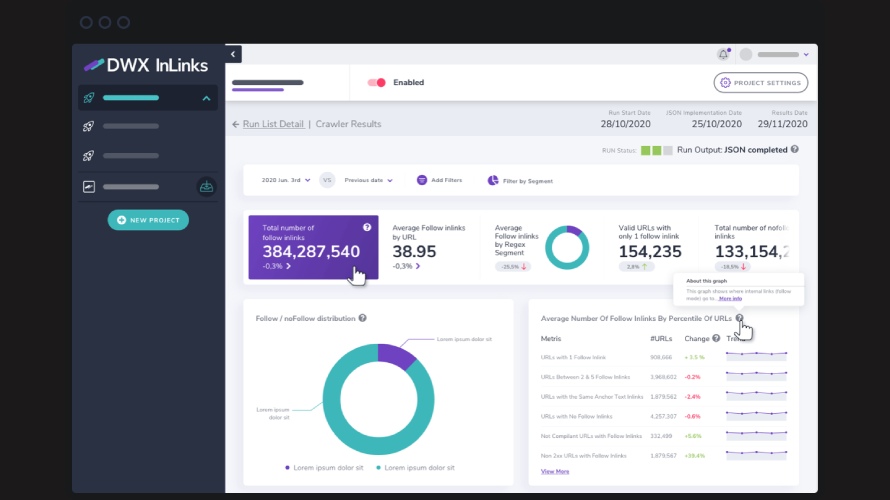Toggle the Enabled switch
Screen dimensions: 890x500
tap(376, 82)
